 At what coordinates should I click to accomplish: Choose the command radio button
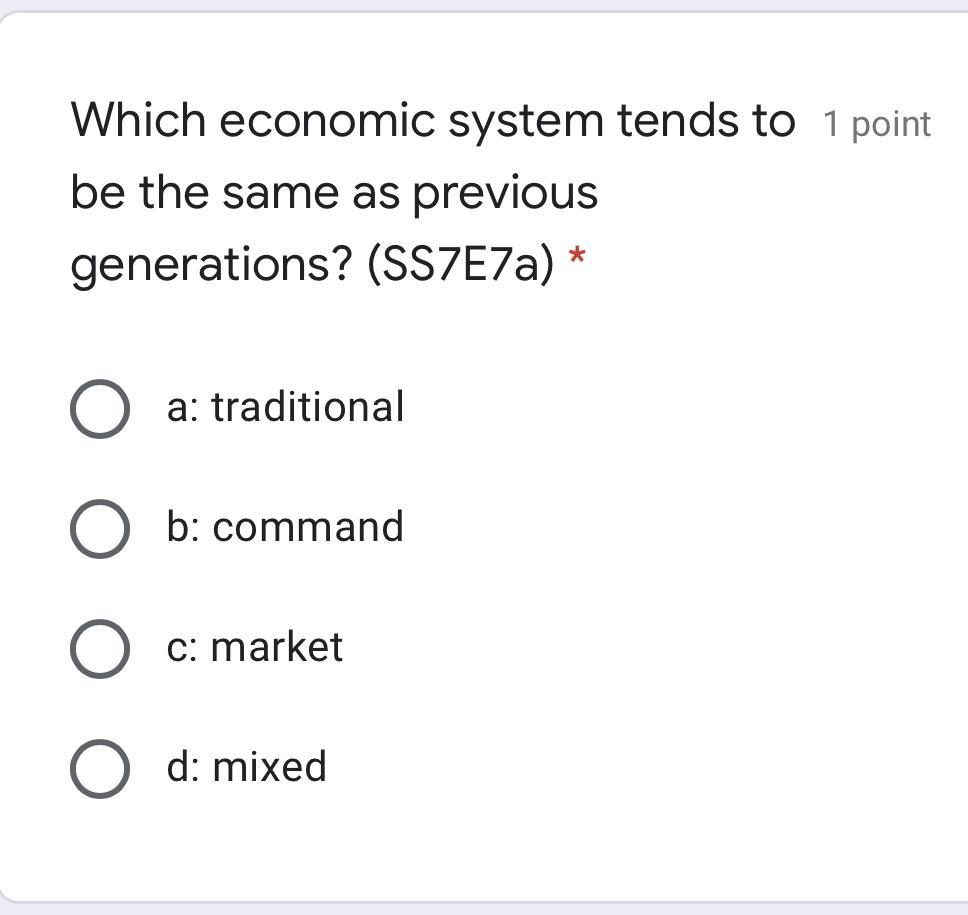tap(100, 529)
